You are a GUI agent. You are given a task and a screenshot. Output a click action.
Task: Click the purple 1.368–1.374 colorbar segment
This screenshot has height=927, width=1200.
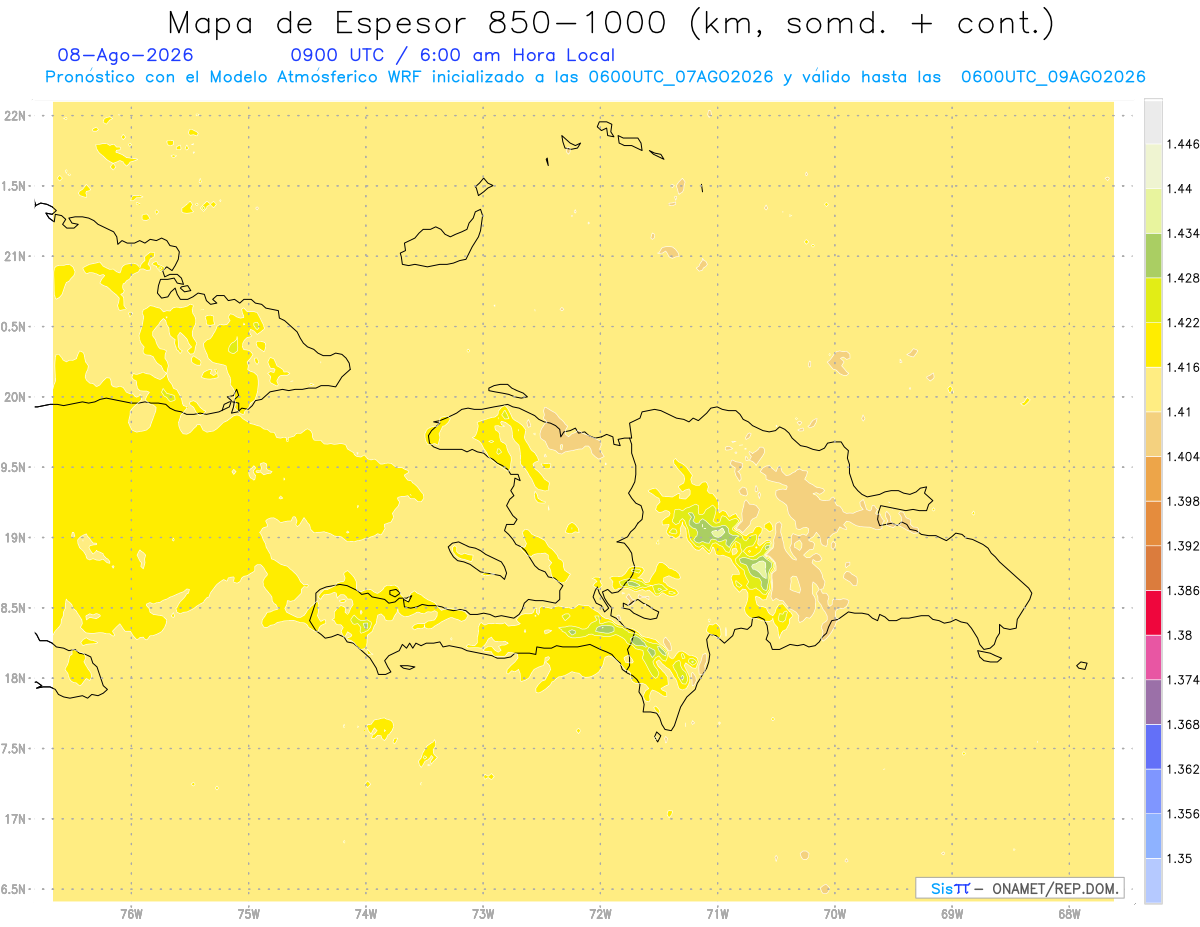click(x=1153, y=702)
